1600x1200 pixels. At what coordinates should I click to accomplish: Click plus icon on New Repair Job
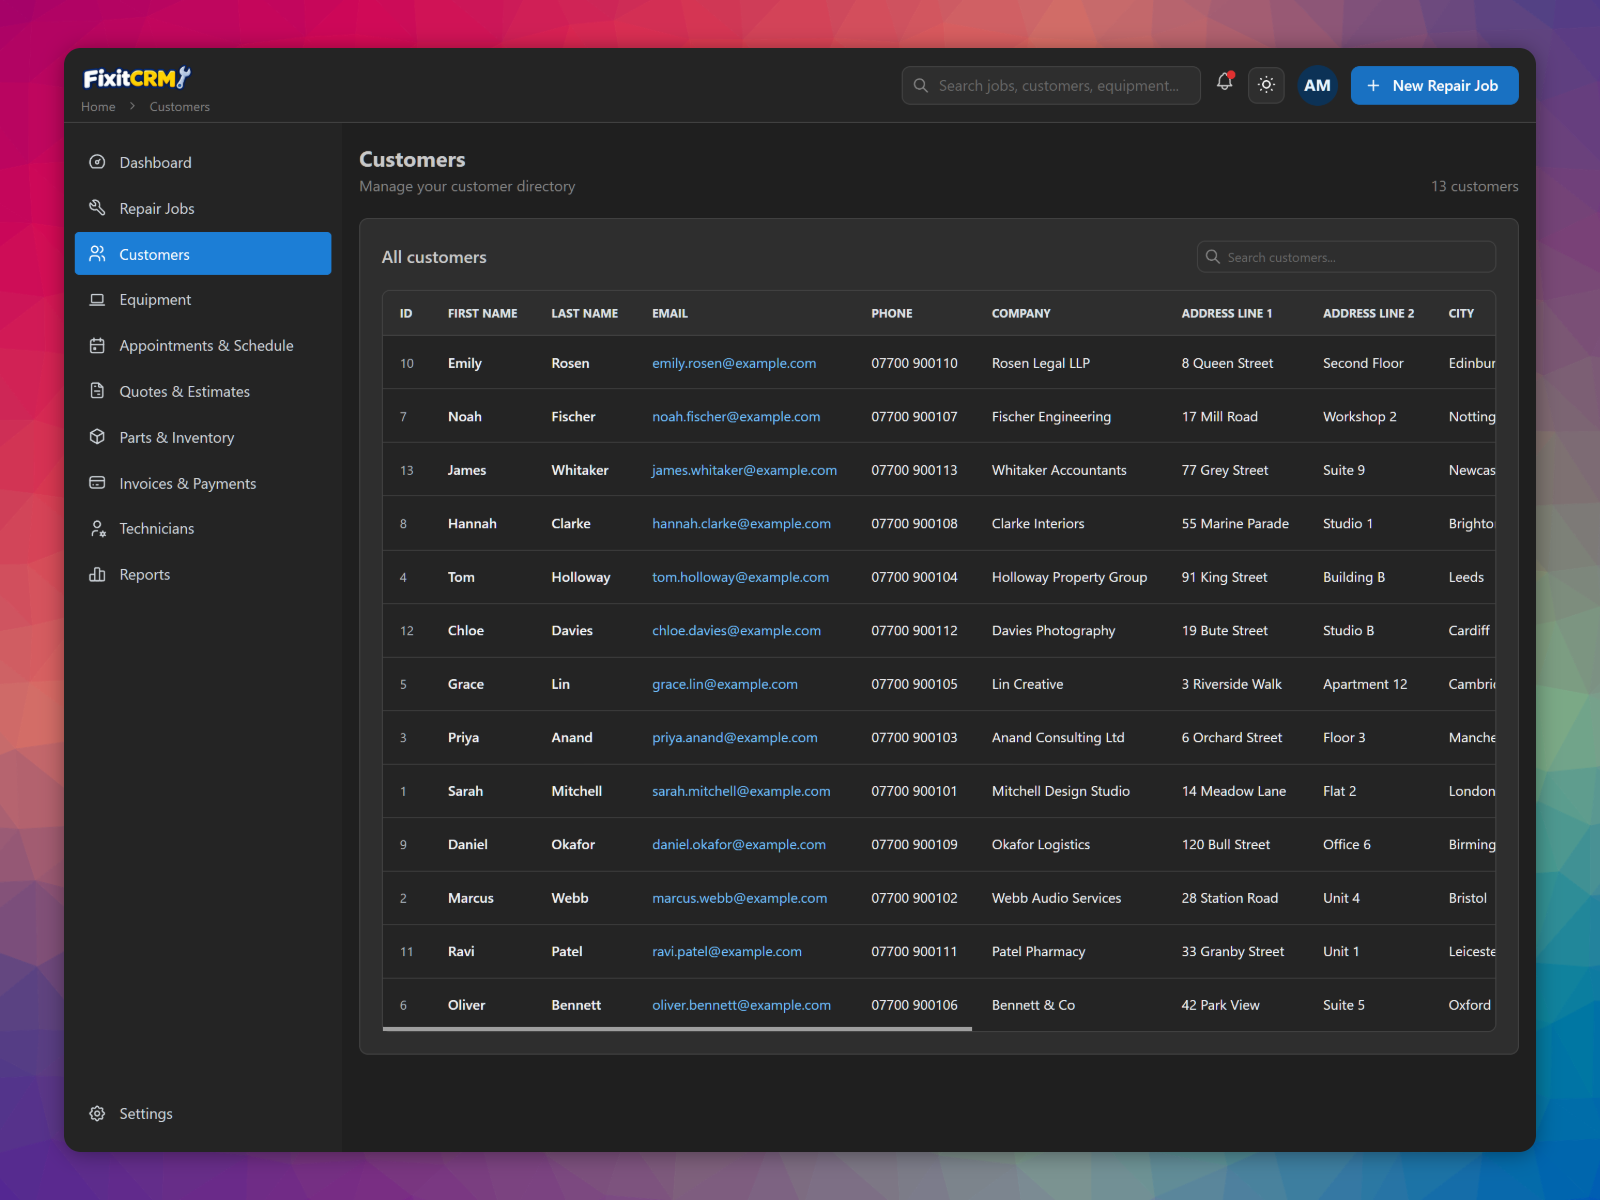coord(1373,86)
